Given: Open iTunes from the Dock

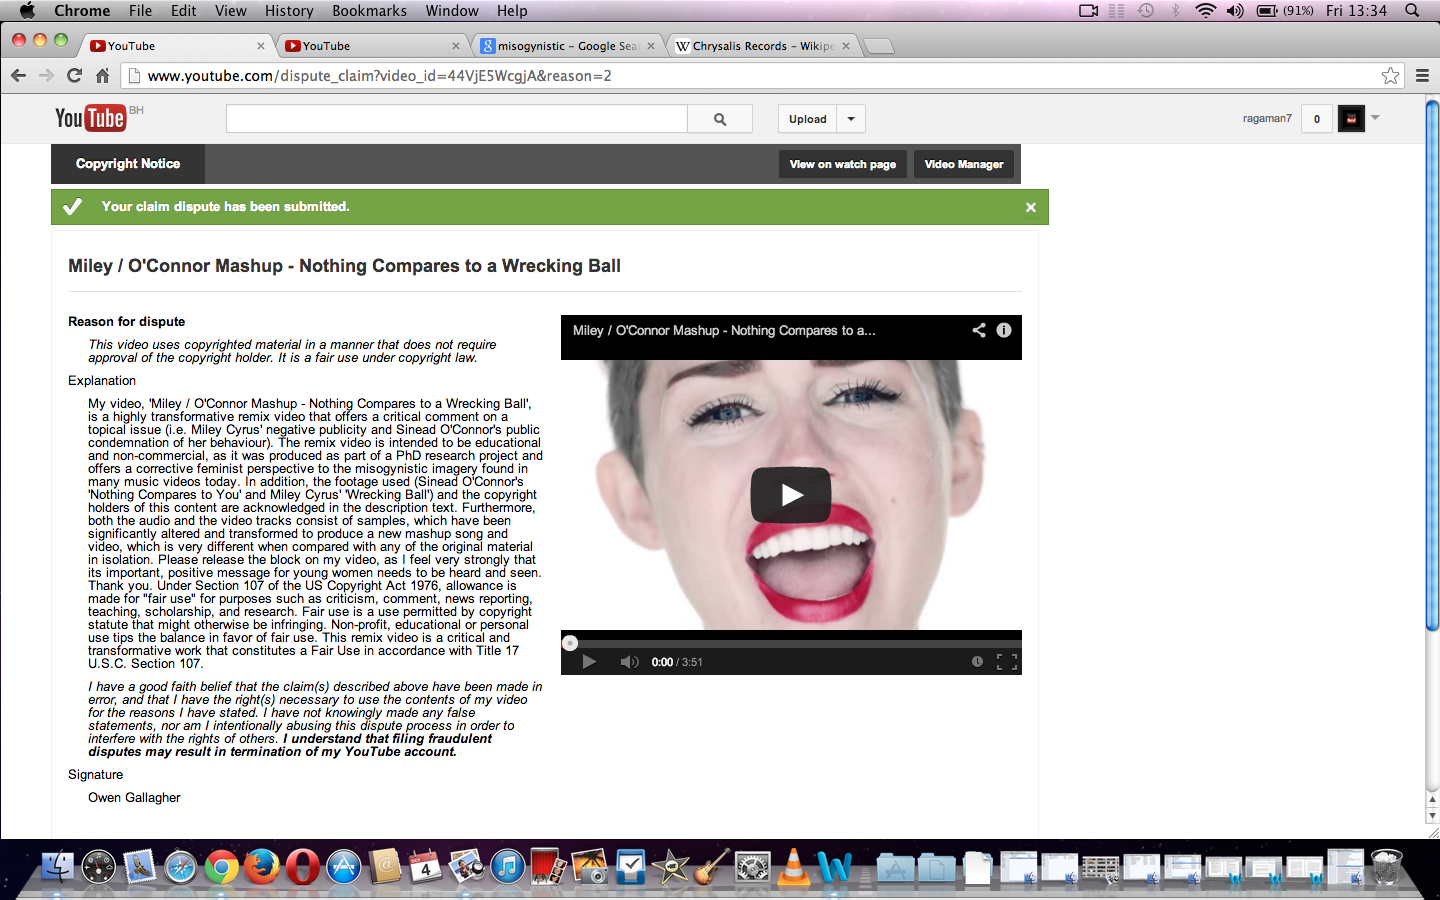Looking at the screenshot, I should coord(508,866).
